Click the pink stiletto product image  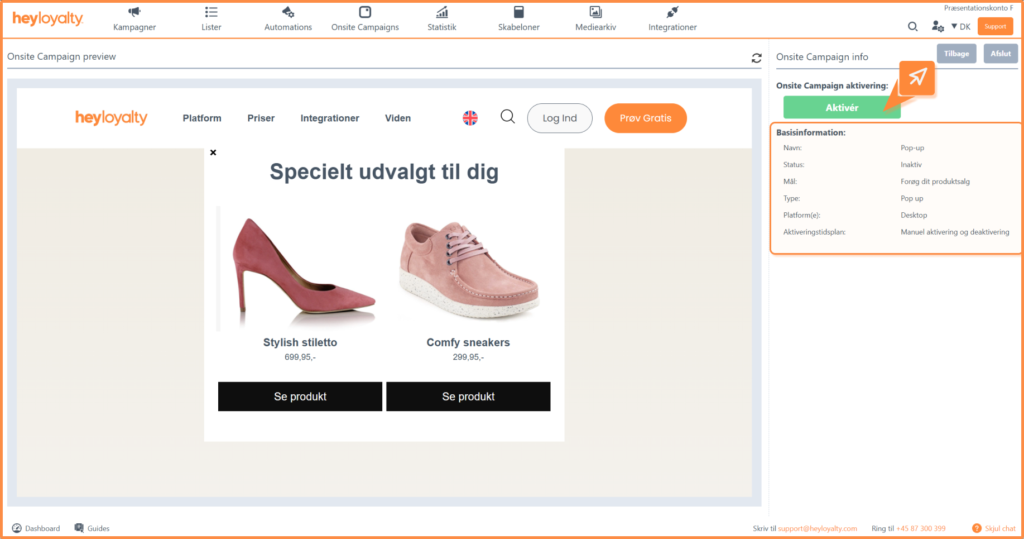(299, 268)
